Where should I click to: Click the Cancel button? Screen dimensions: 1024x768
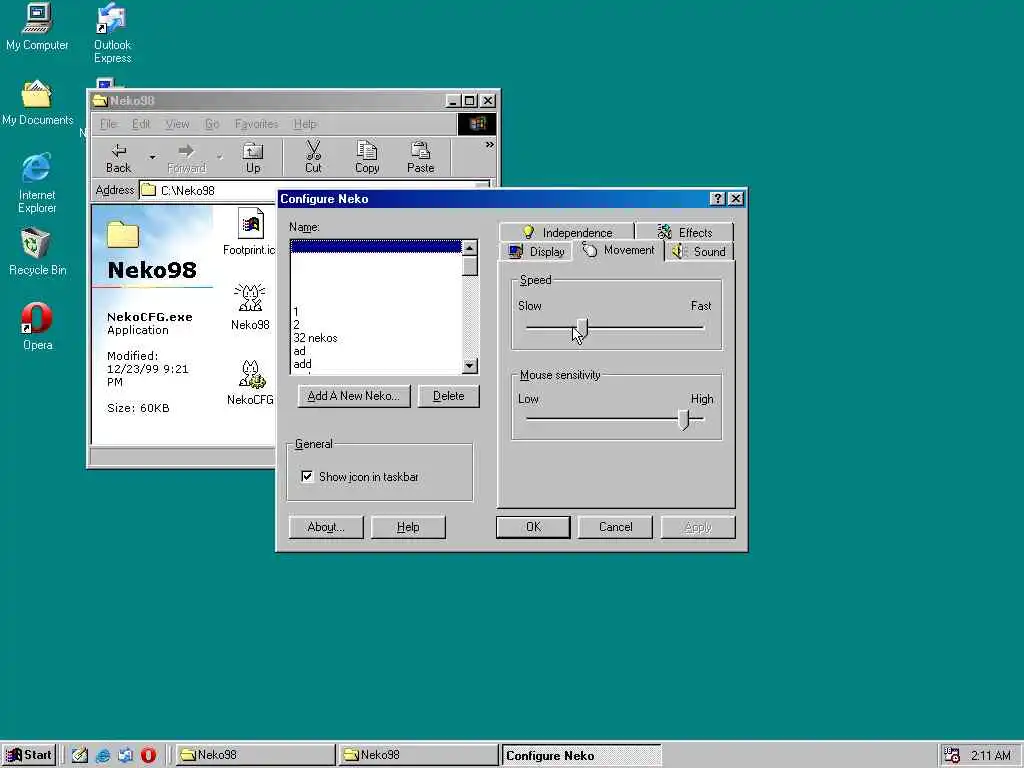tap(615, 527)
